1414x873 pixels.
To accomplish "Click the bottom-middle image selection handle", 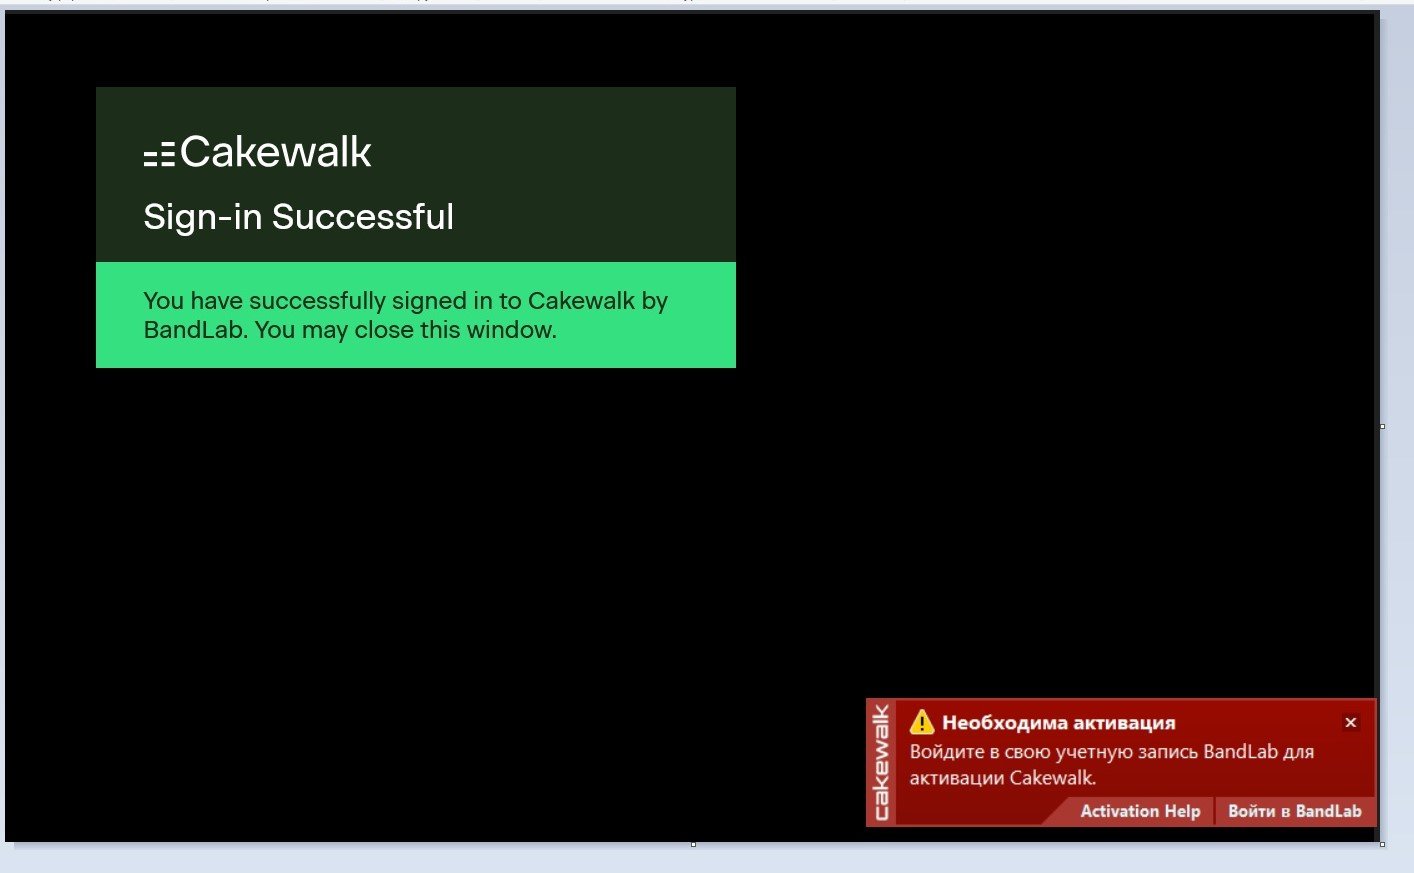I will point(693,844).
